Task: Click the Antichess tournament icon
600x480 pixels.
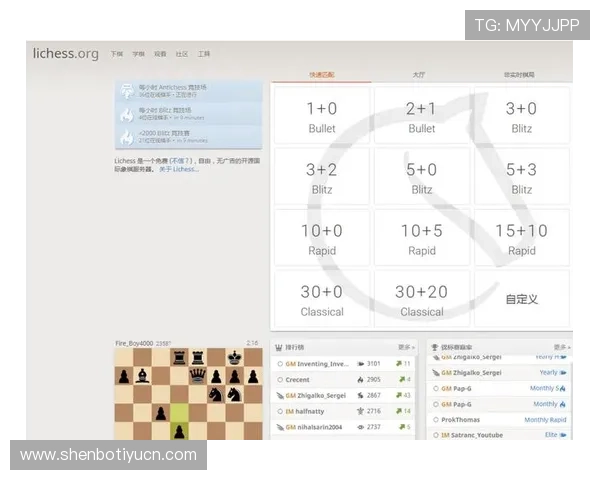Action: (x=127, y=91)
